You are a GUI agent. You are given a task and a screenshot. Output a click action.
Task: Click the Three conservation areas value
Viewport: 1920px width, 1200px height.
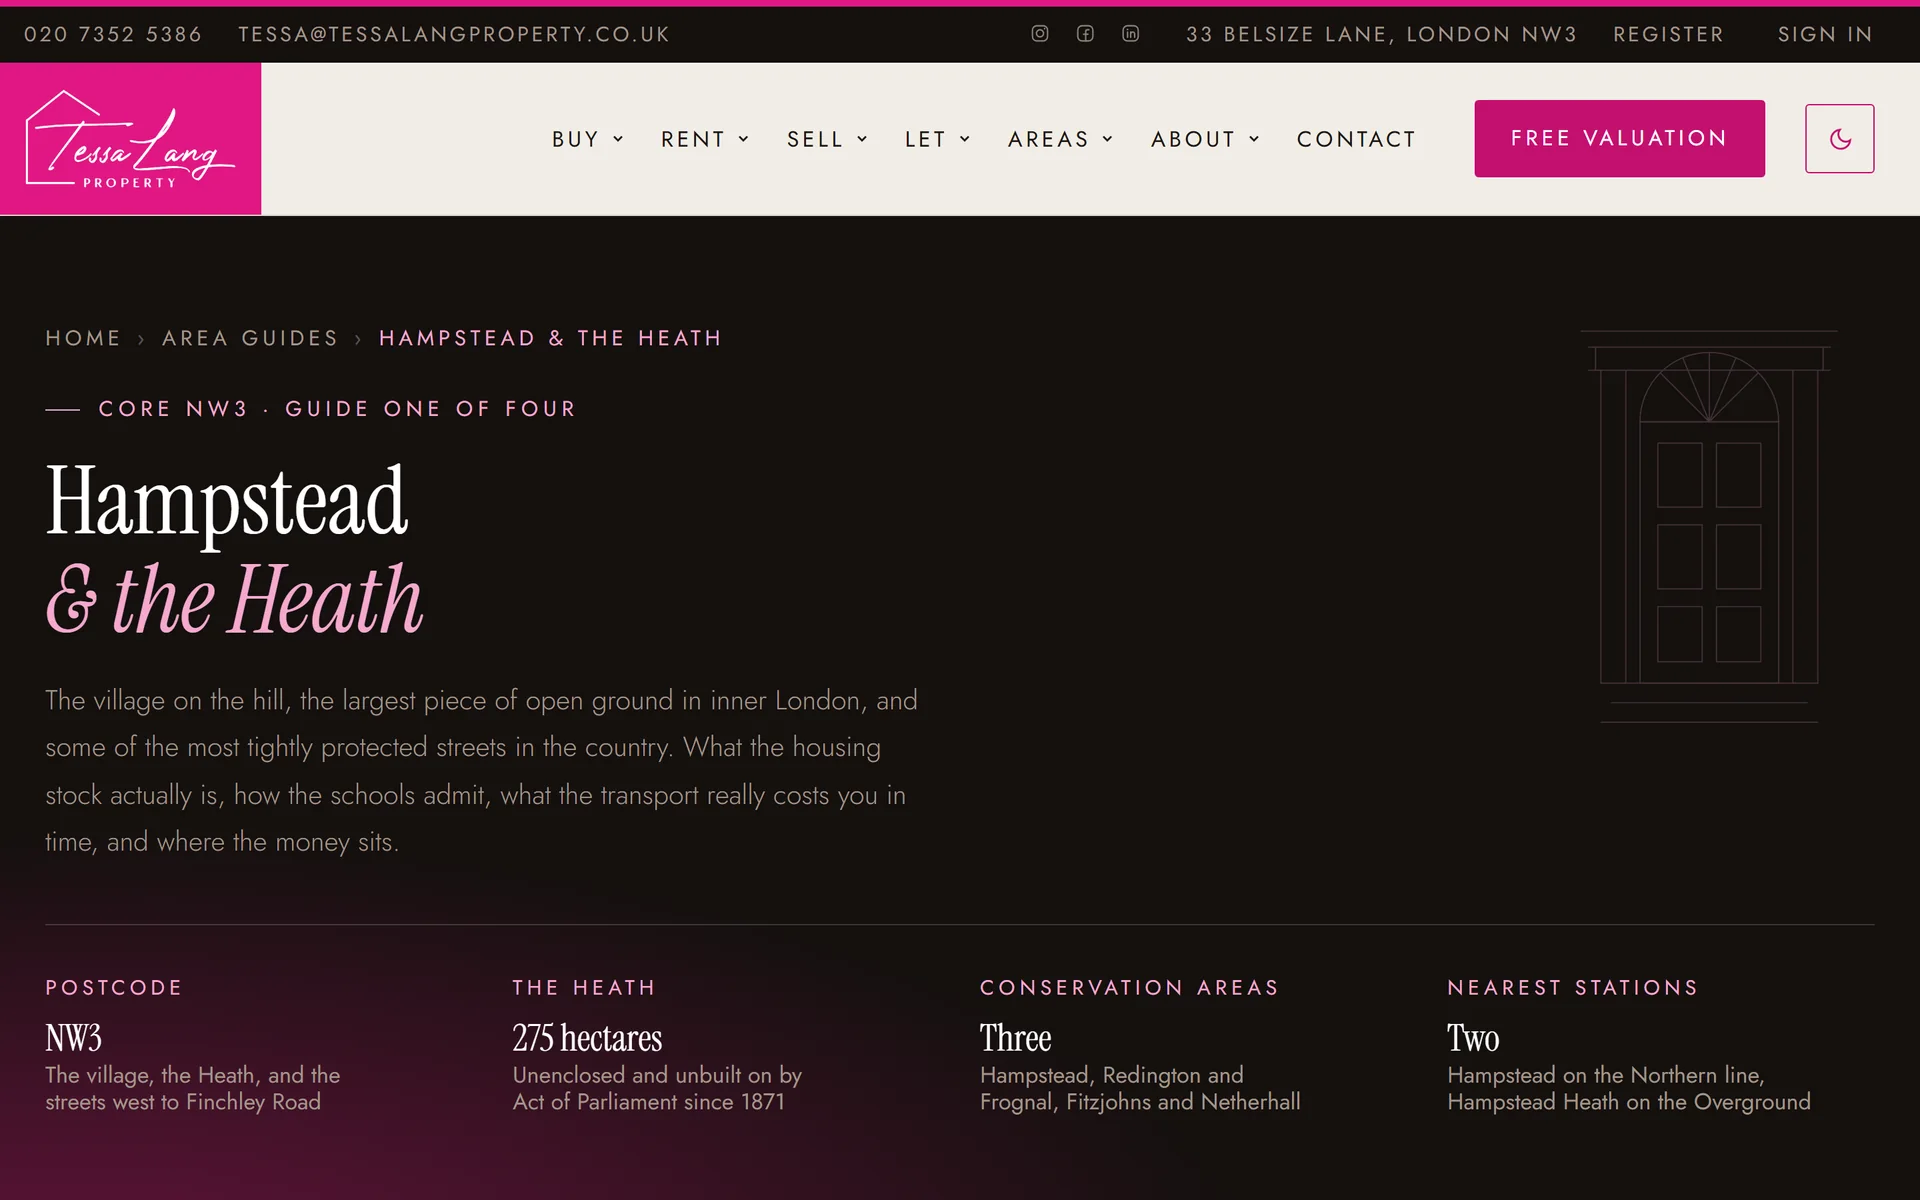[1015, 1038]
